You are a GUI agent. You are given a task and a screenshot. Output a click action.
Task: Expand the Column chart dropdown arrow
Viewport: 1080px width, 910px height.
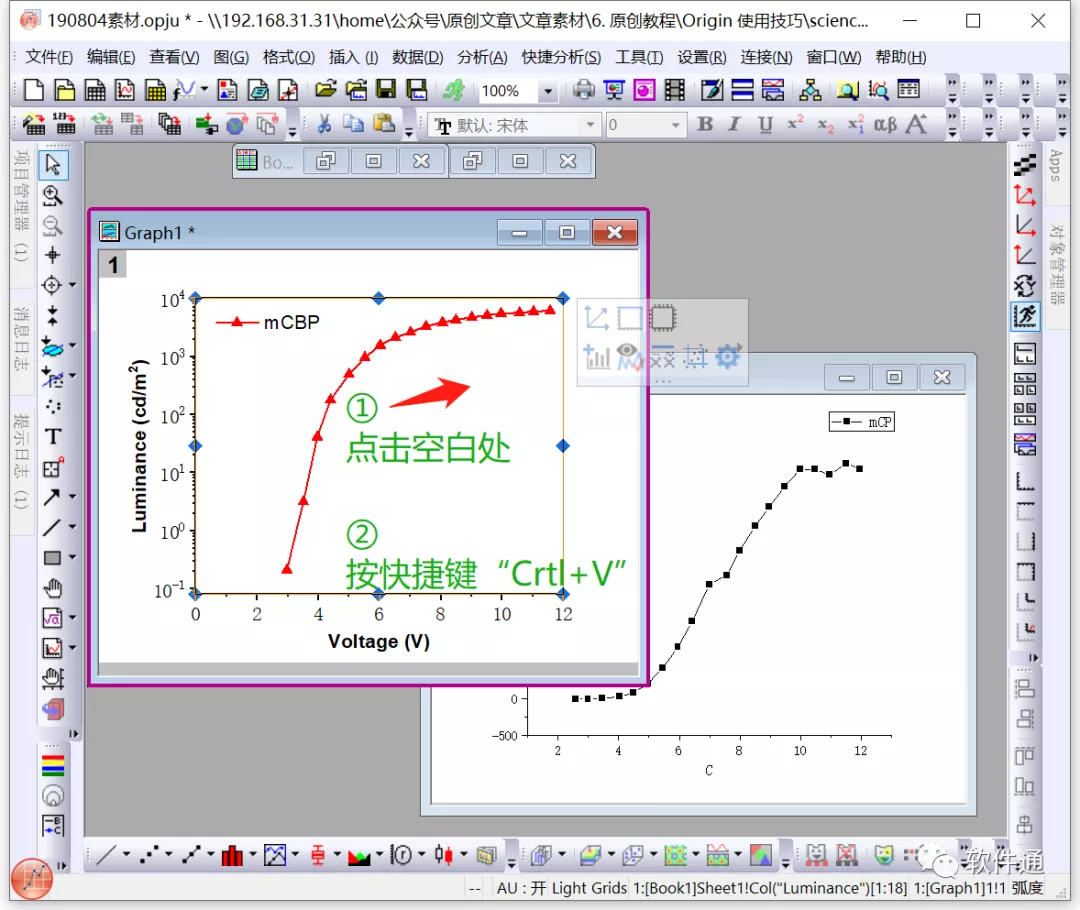pyautogui.click(x=253, y=855)
